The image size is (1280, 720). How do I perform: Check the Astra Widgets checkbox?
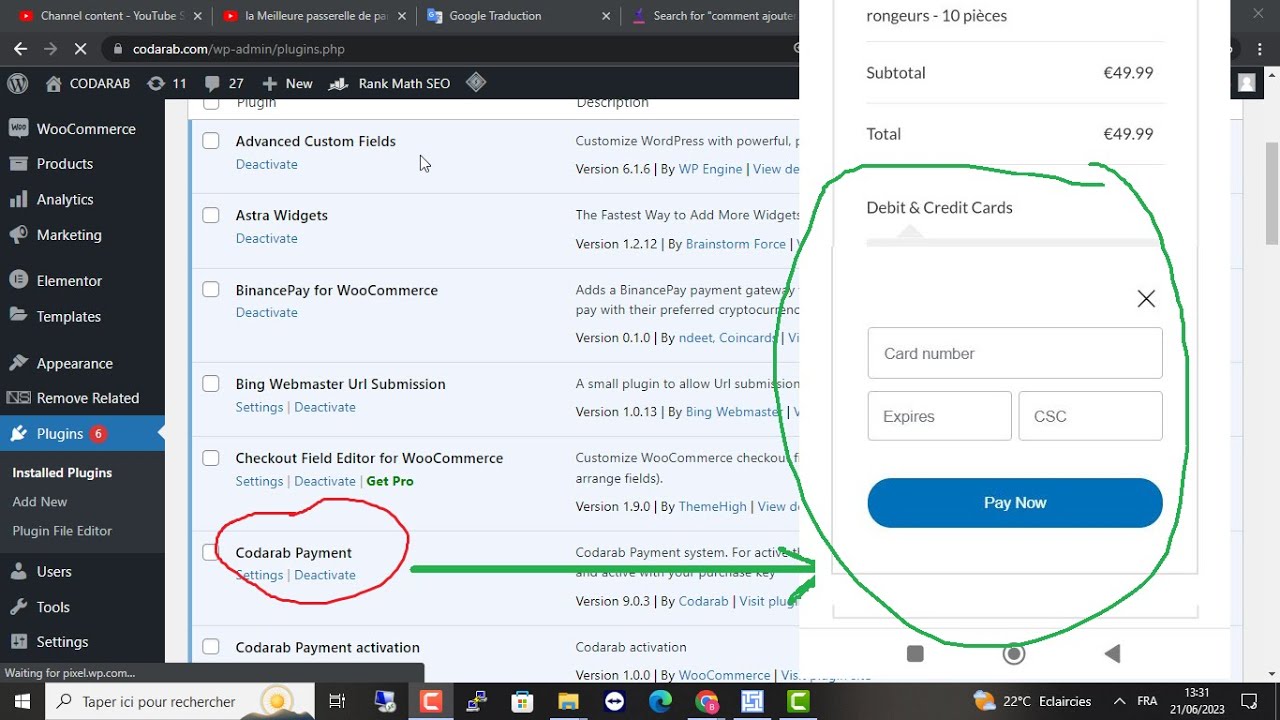pos(211,215)
